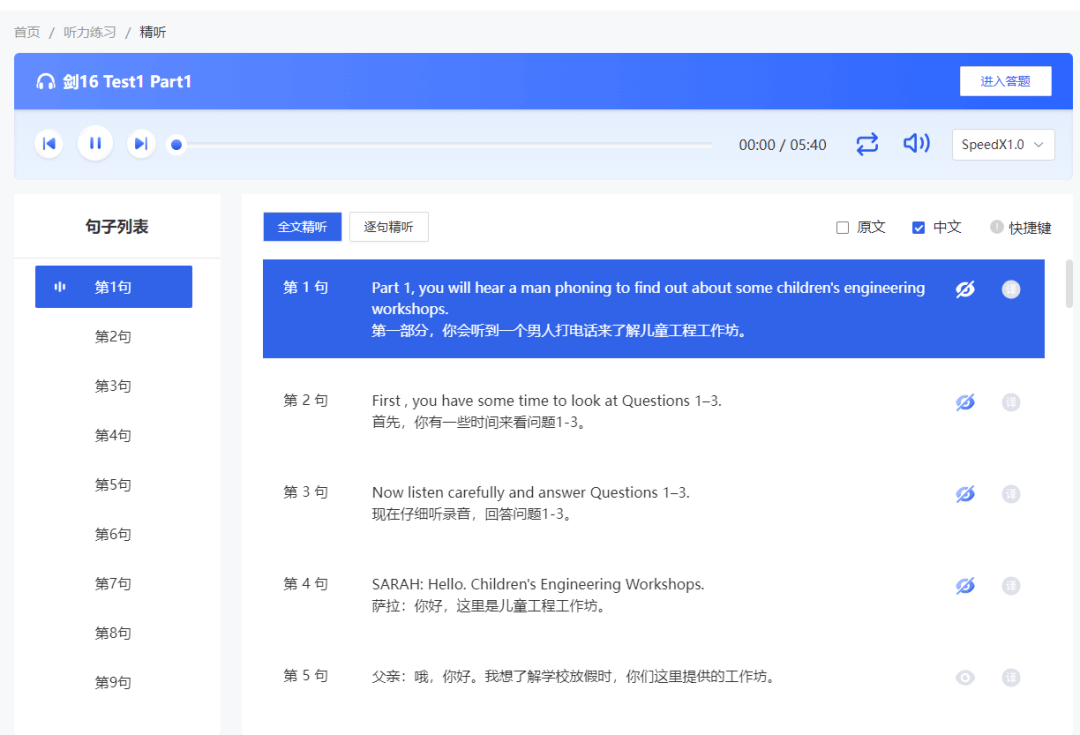Select 第8句 in the sentence list
Viewport: 1080px width, 735px height.
tap(113, 633)
